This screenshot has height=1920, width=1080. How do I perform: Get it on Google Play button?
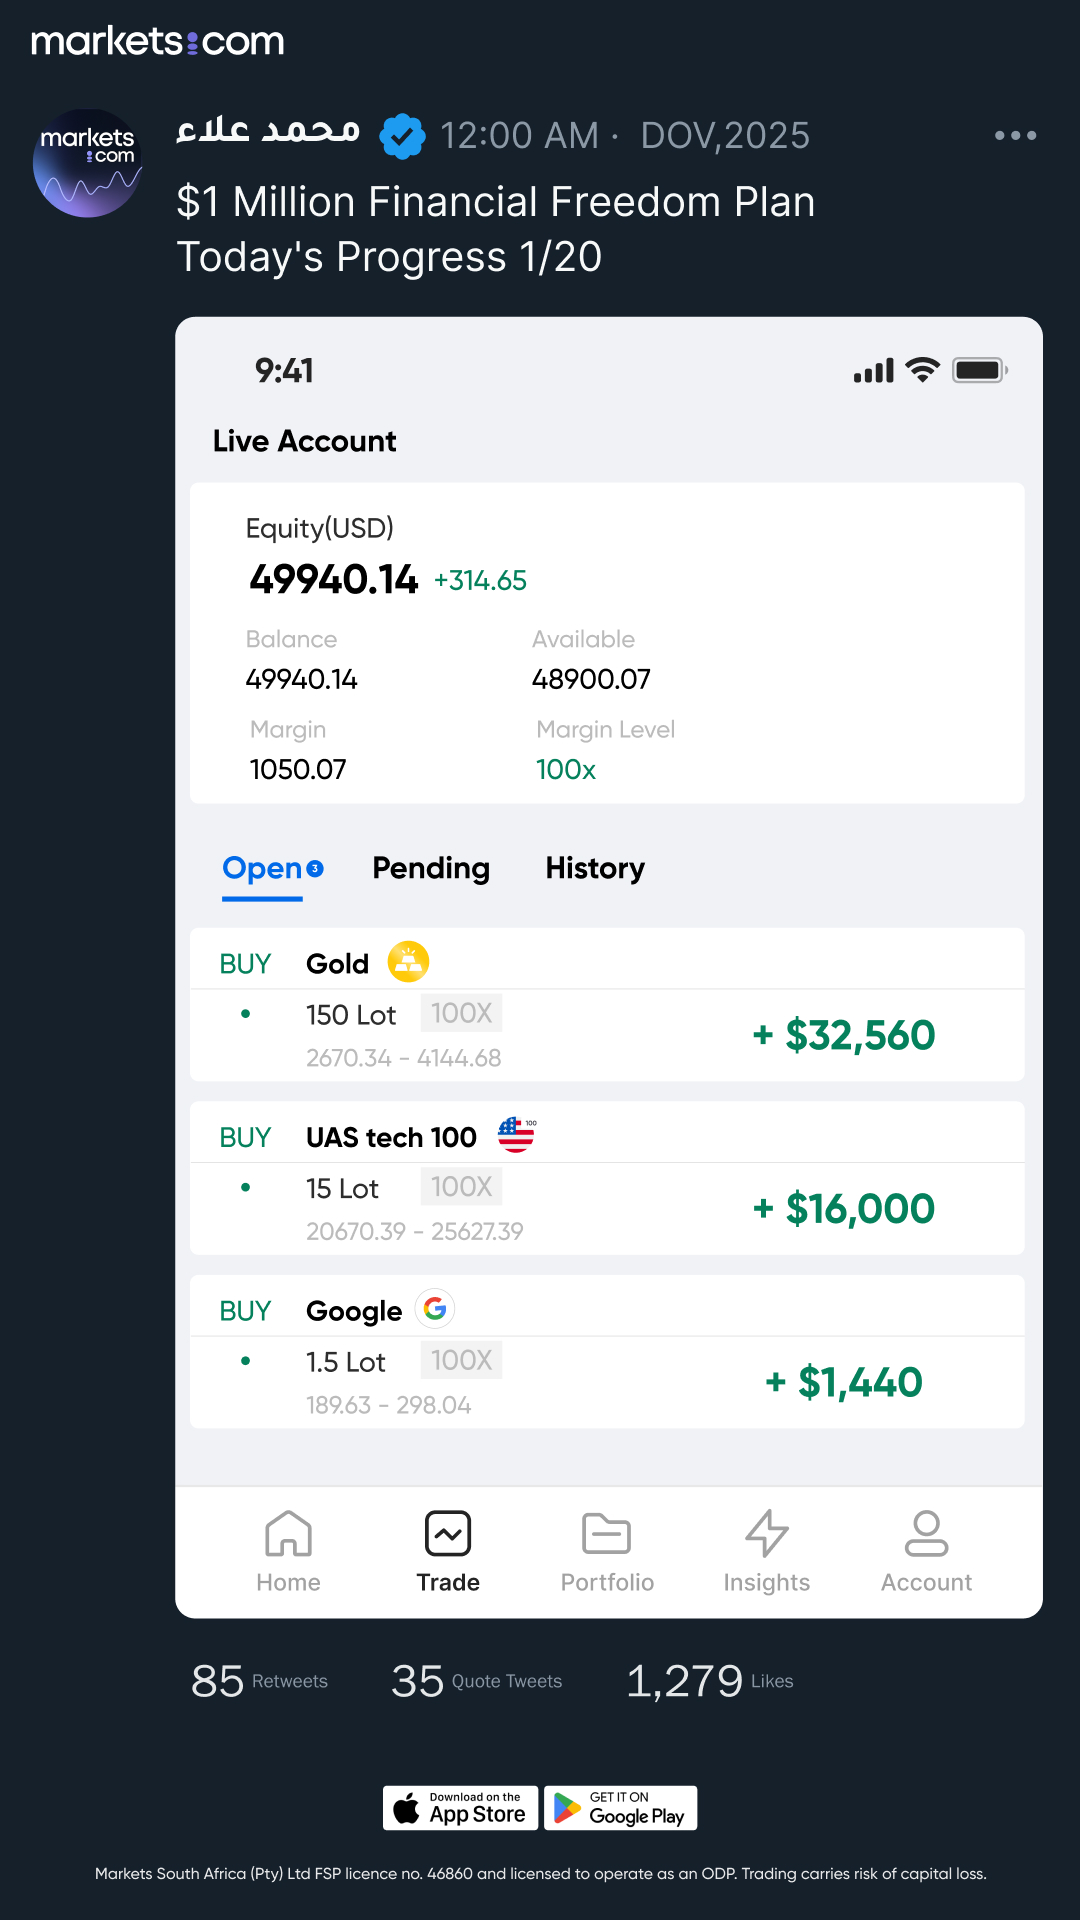point(621,1808)
